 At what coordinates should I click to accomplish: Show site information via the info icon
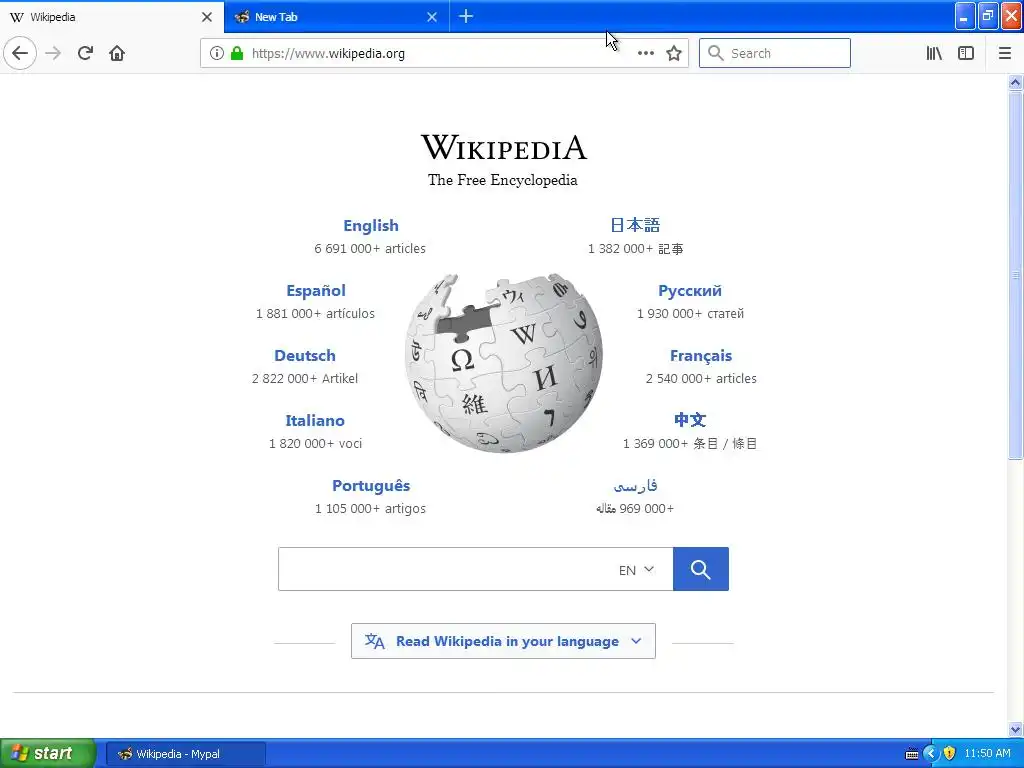point(217,53)
